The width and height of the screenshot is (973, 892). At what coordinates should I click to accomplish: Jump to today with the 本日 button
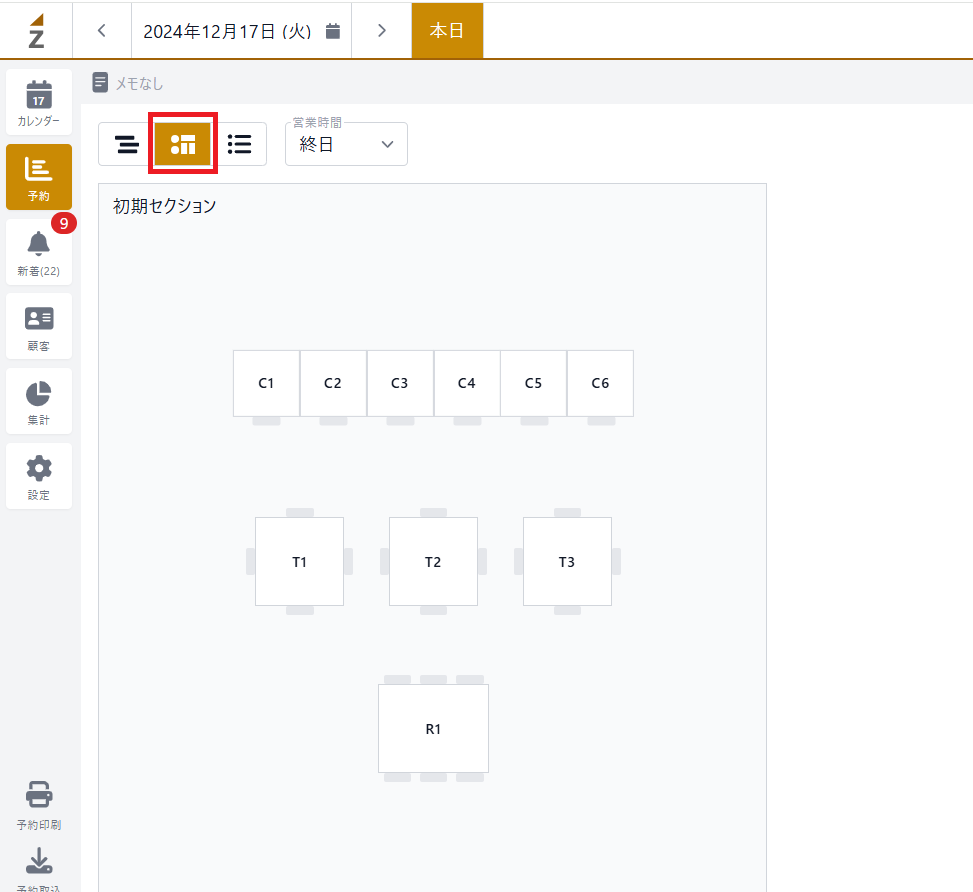(x=447, y=30)
